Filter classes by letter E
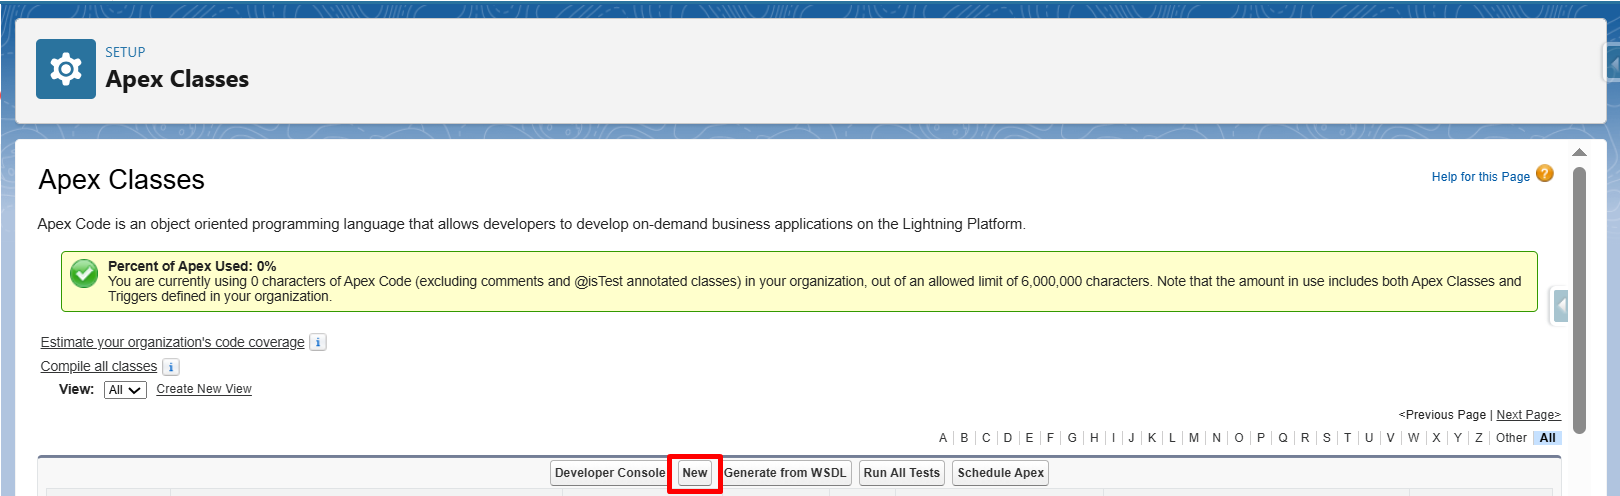This screenshot has width=1620, height=496. (x=1029, y=438)
